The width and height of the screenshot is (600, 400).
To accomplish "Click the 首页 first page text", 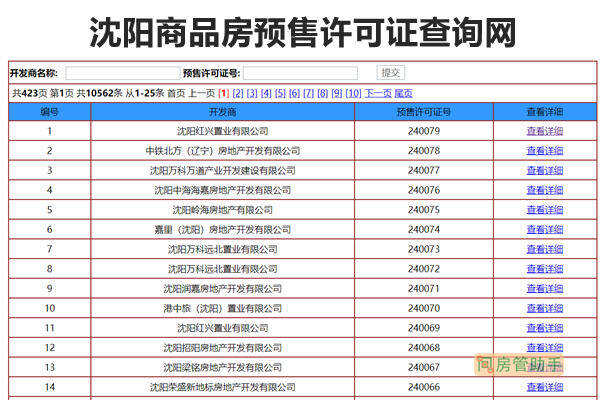I will click(176, 93).
